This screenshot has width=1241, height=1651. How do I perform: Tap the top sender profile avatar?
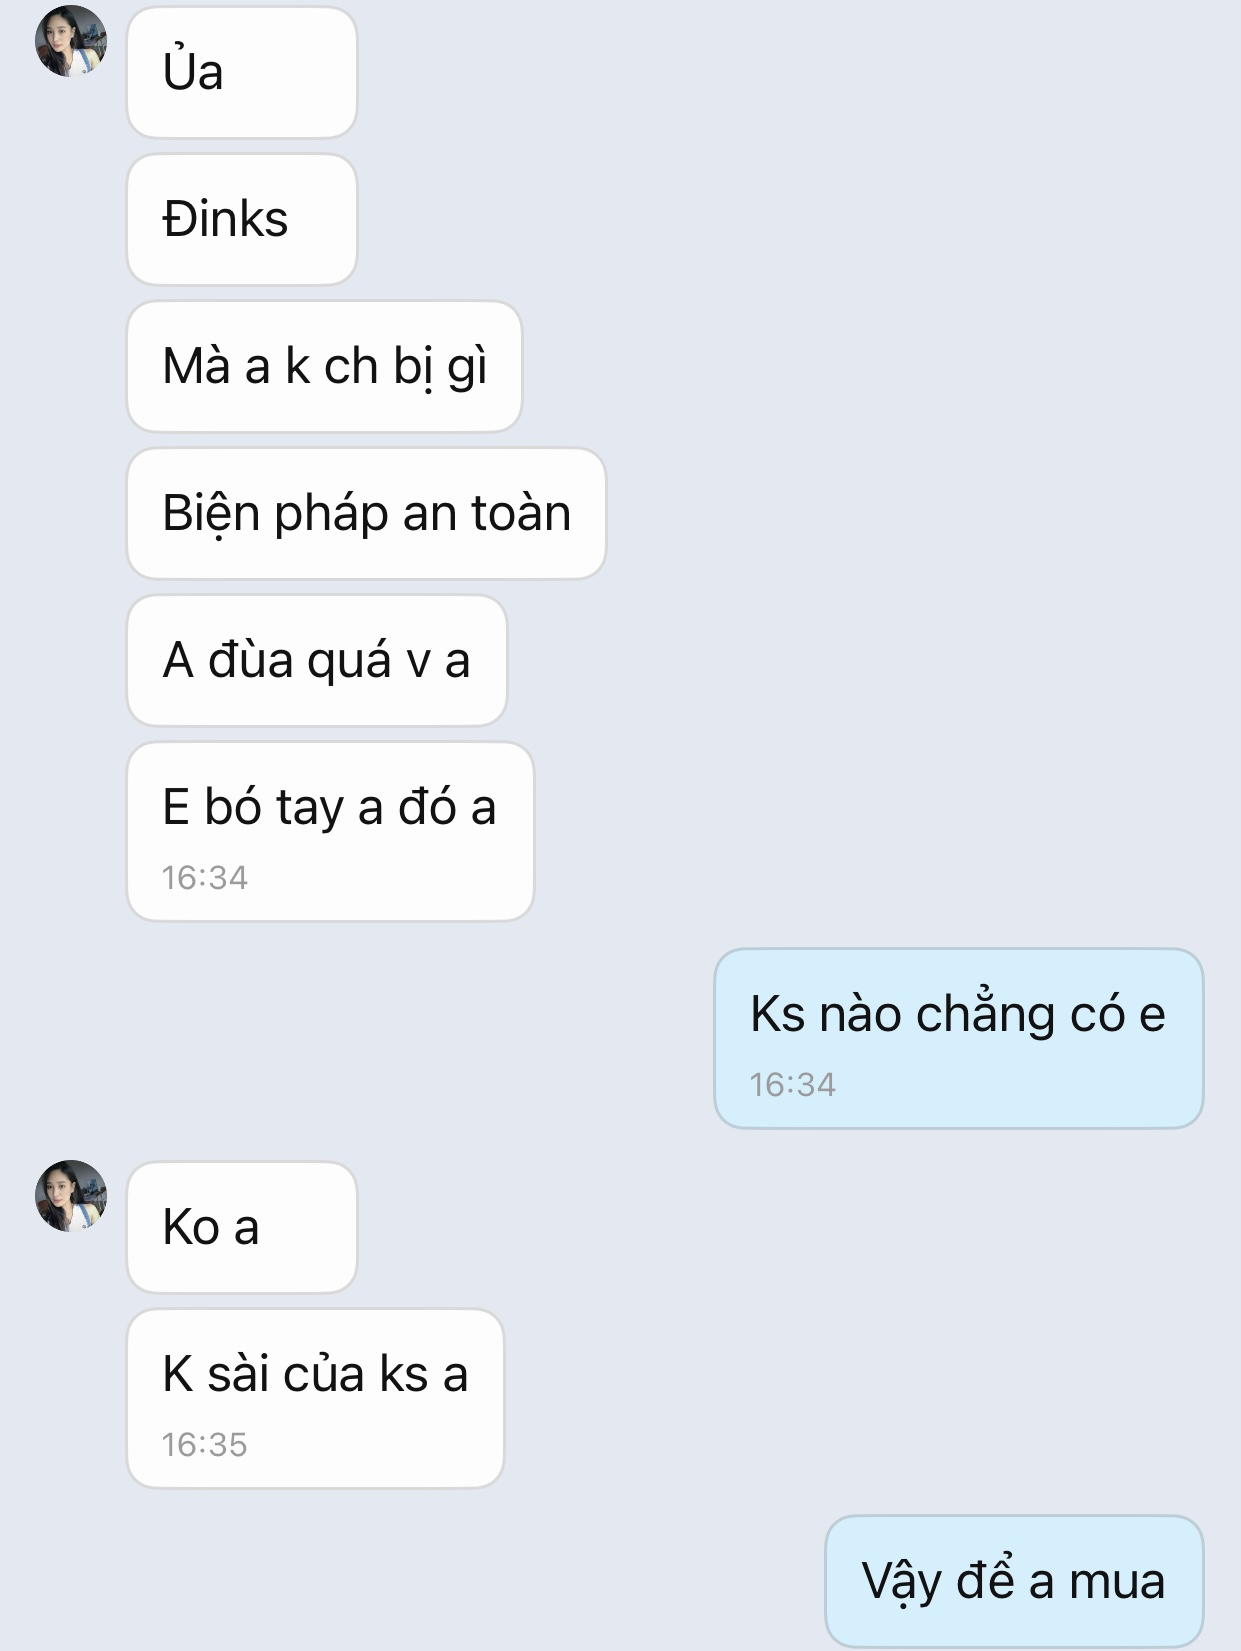click(x=71, y=41)
